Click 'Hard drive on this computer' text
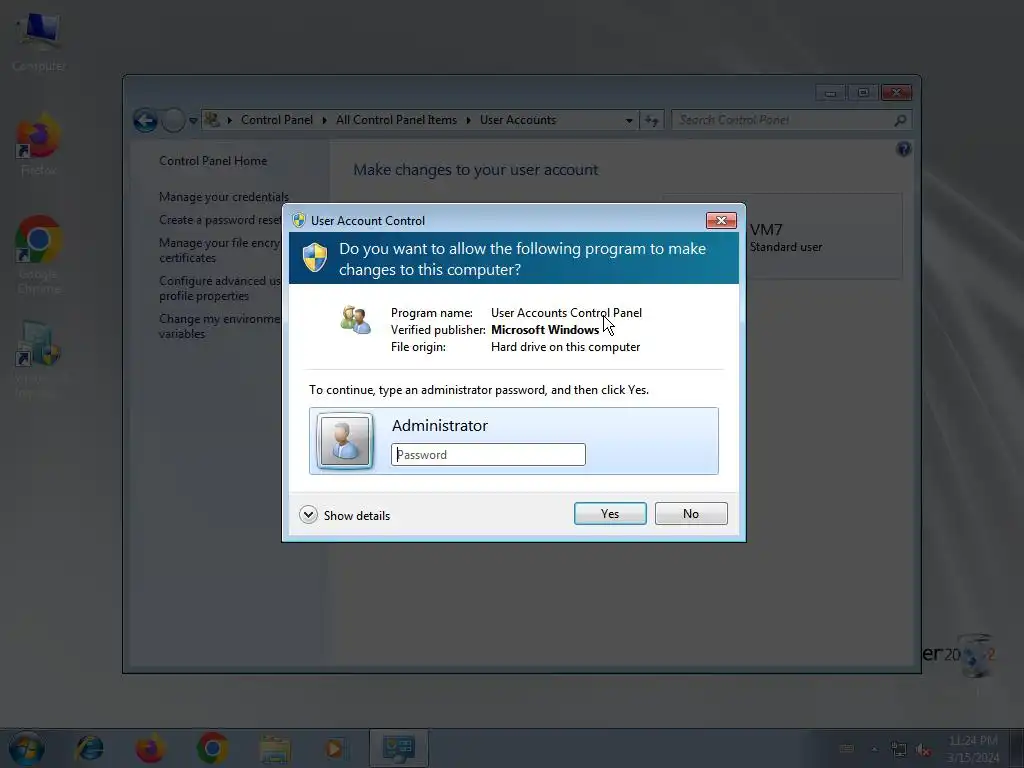 point(566,347)
